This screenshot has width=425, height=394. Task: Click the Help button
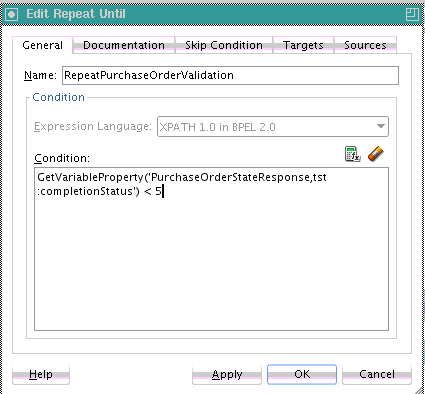(41, 374)
